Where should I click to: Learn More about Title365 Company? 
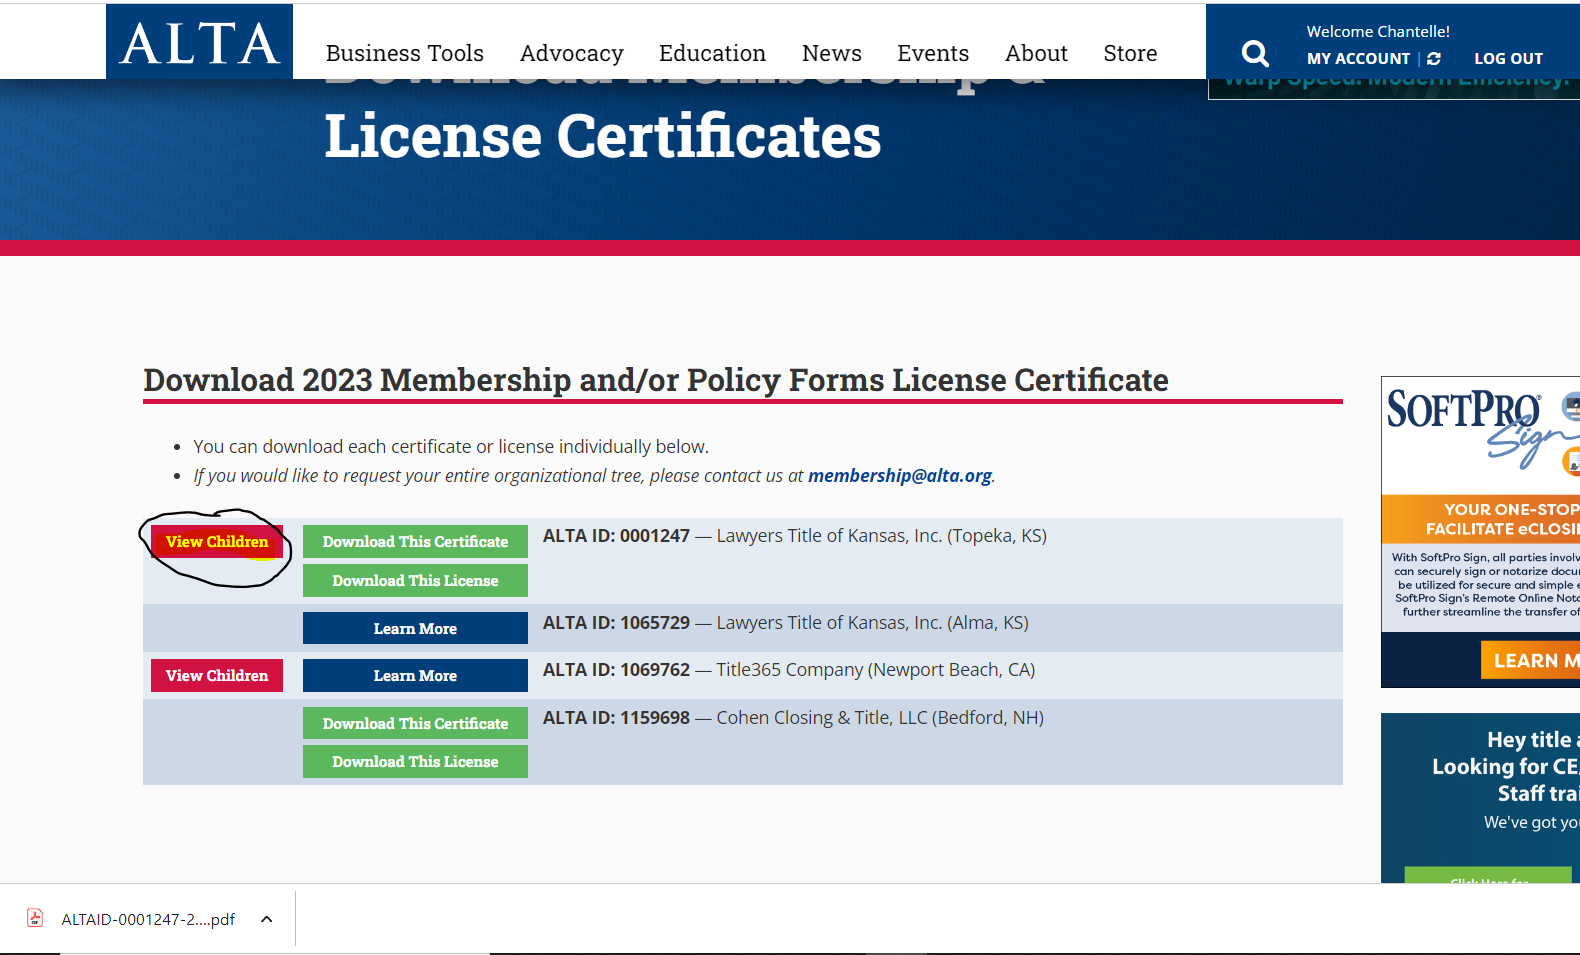click(x=415, y=676)
